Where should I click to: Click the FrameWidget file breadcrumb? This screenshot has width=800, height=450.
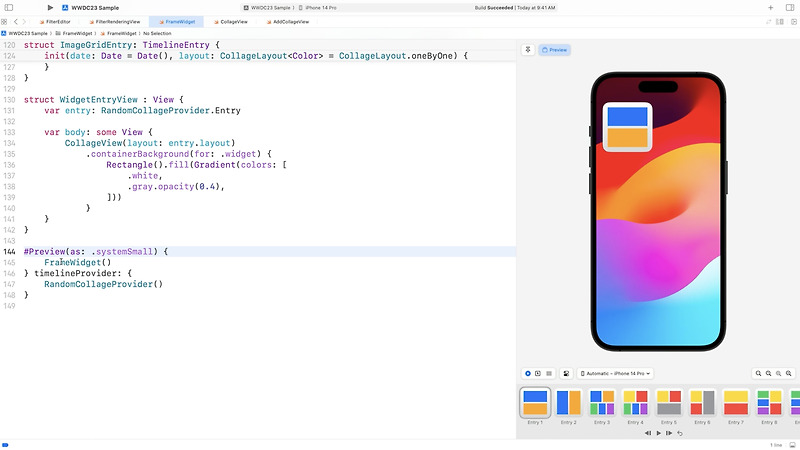118,33
